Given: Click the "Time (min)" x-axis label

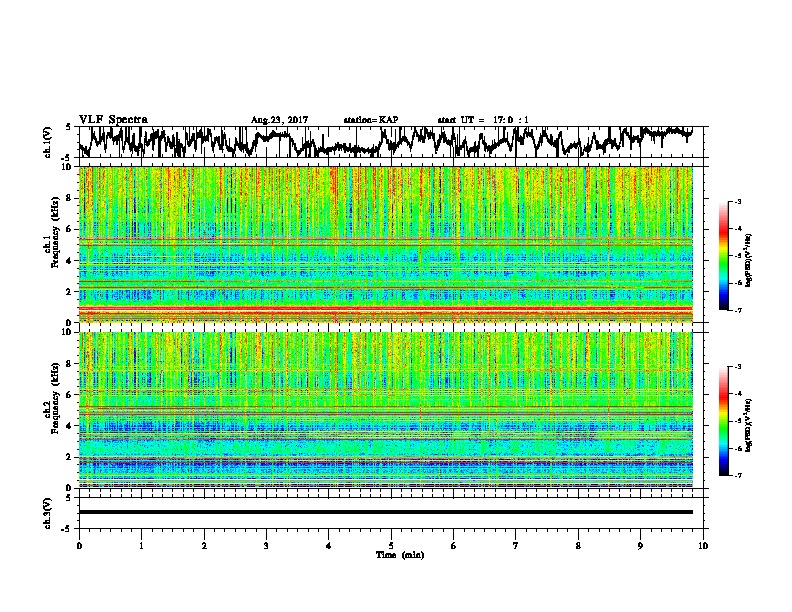Looking at the screenshot, I should 400,555.
